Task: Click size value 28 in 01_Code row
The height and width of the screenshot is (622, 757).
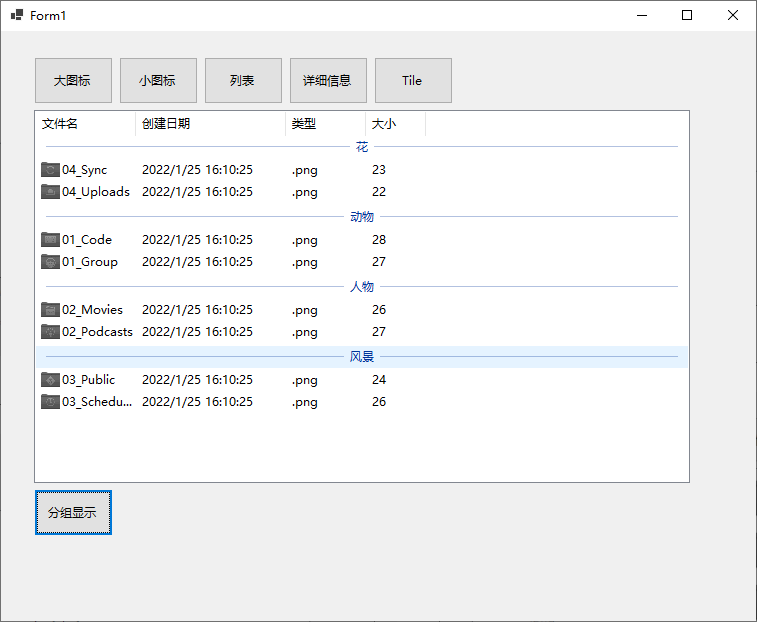Action: coord(379,240)
